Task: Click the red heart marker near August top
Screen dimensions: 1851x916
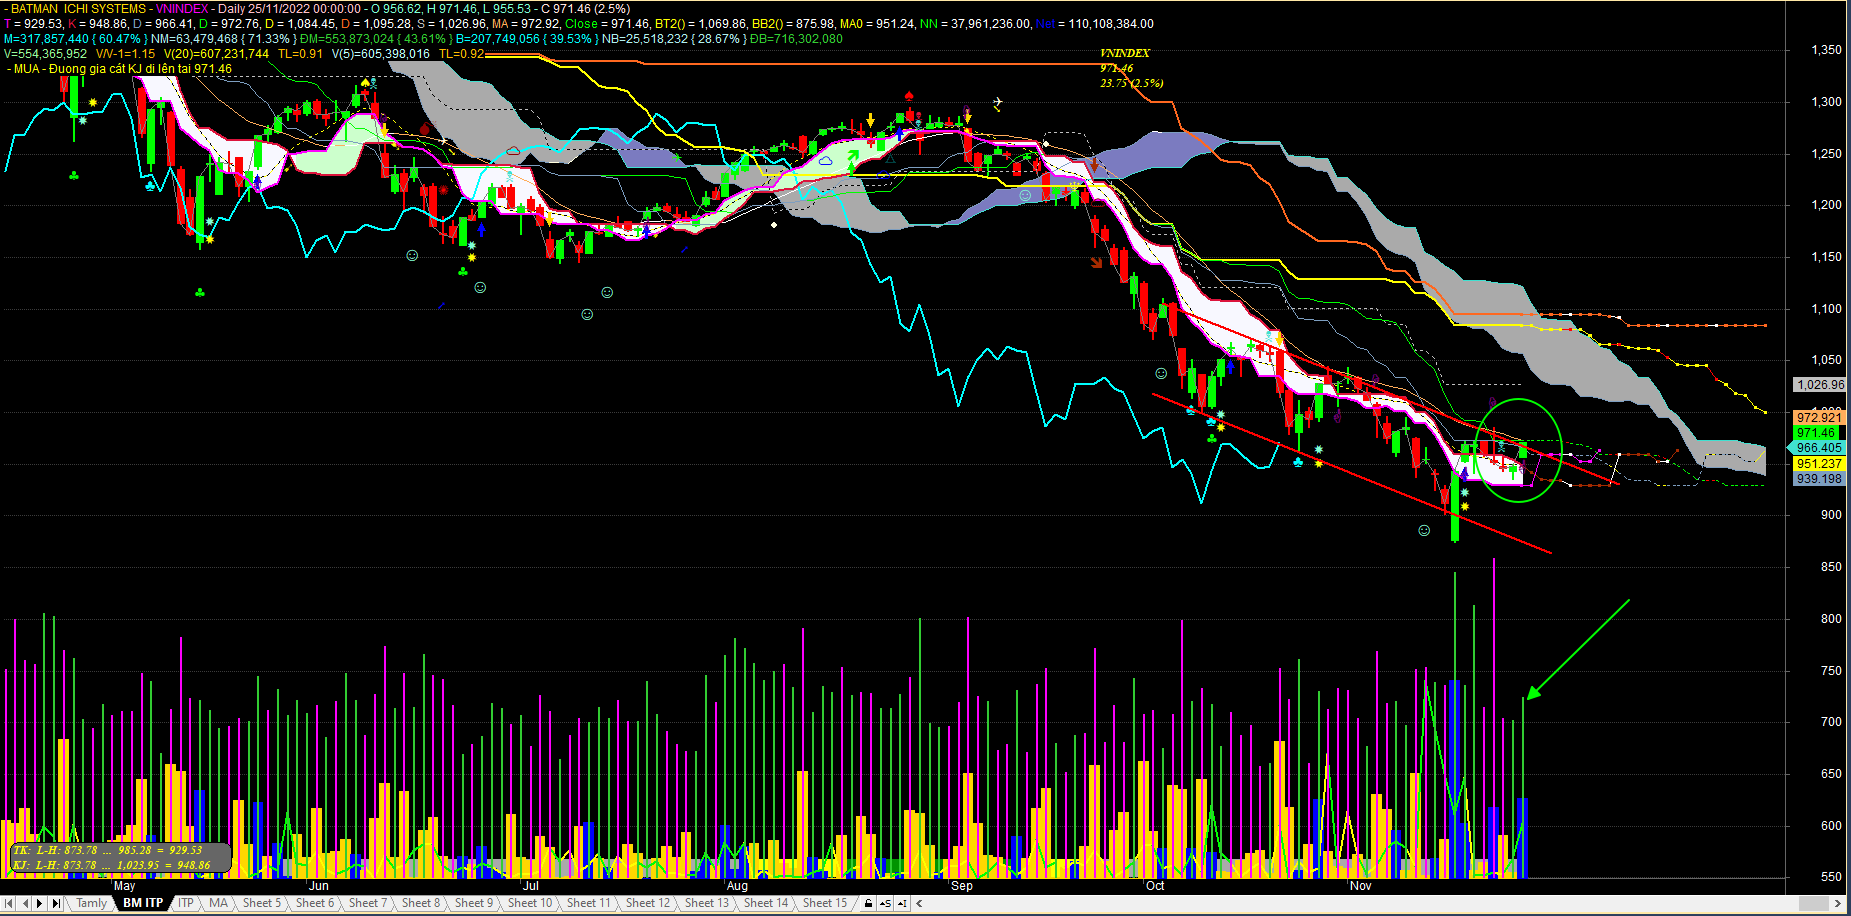Action: (909, 97)
